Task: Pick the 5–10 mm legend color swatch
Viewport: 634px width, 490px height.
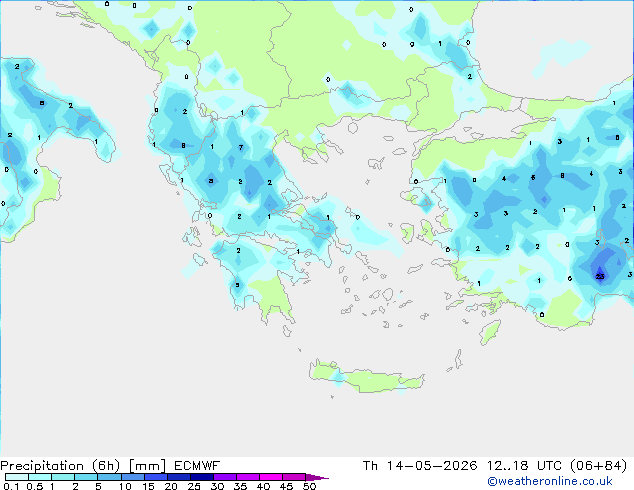Action: coord(109,477)
